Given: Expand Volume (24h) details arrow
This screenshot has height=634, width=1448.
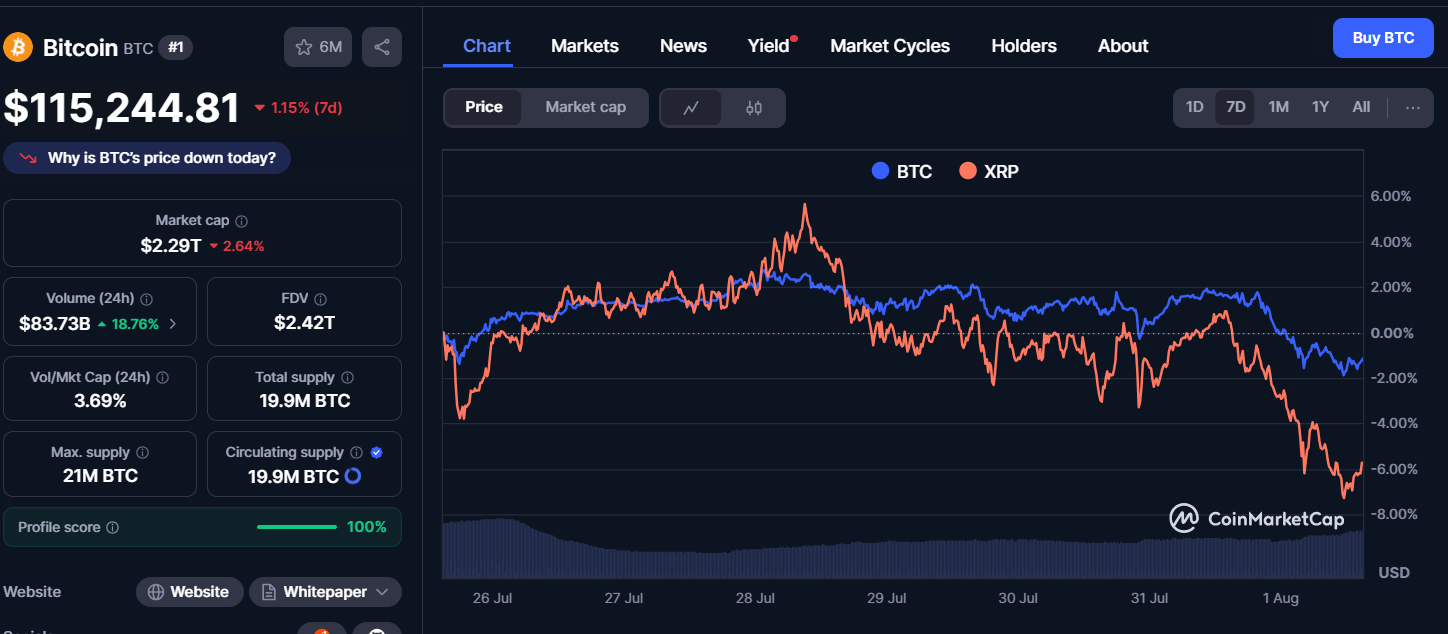Looking at the screenshot, I should point(173,324).
